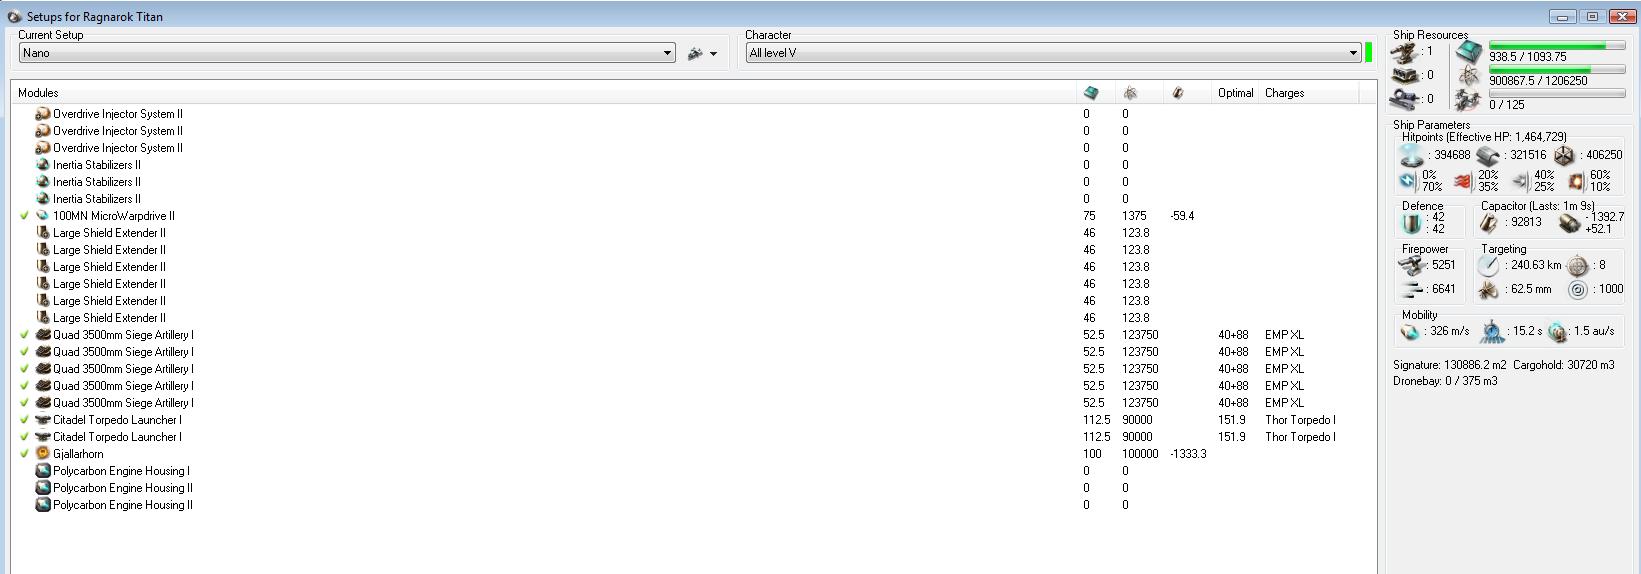The width and height of the screenshot is (1641, 574).
Task: Sort by the Optimal column header
Action: [1236, 93]
